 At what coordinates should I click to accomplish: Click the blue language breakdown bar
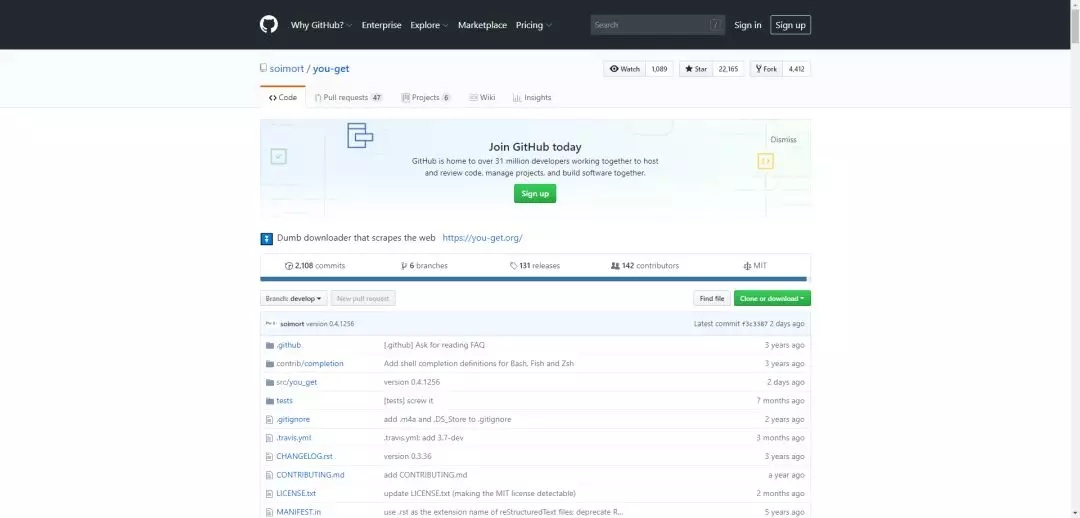point(533,279)
